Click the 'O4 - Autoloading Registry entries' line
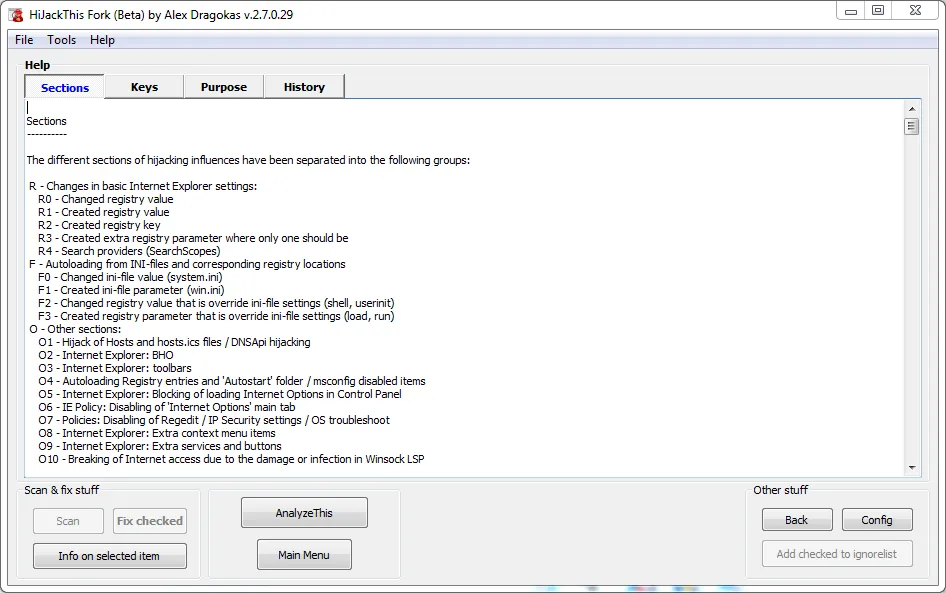The image size is (946, 593). pos(232,381)
